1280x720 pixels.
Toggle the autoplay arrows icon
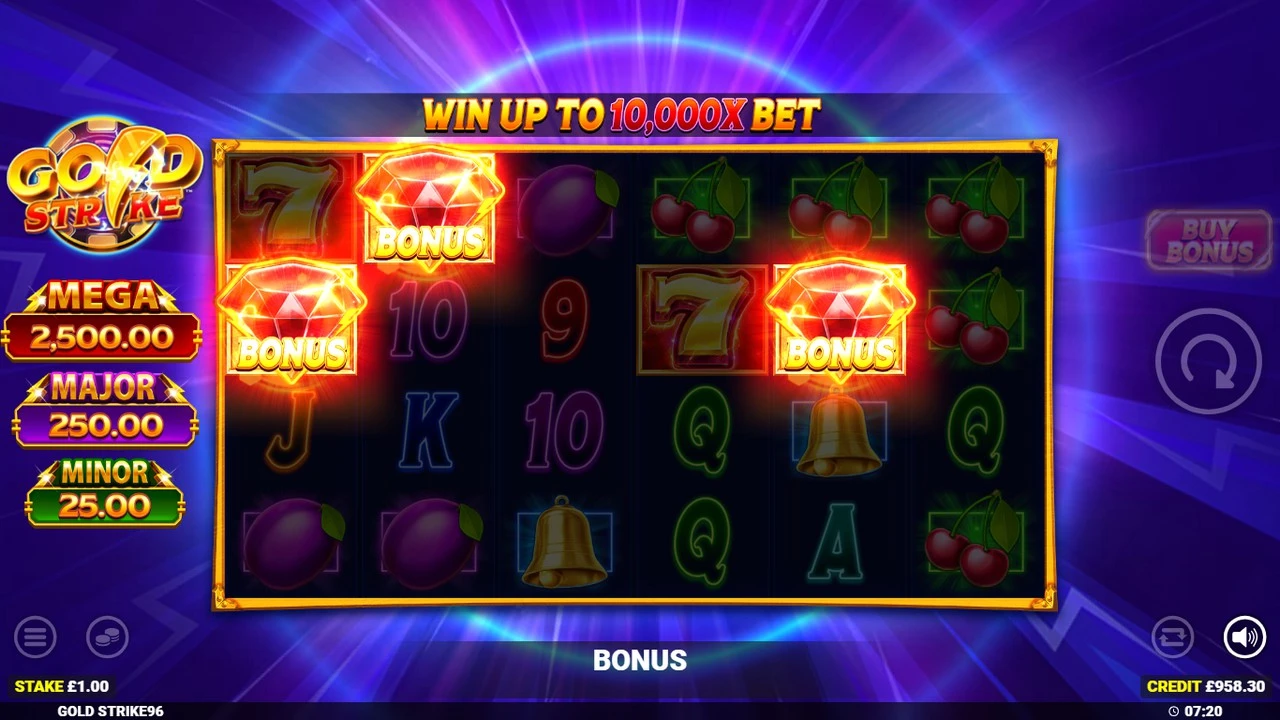[1172, 637]
